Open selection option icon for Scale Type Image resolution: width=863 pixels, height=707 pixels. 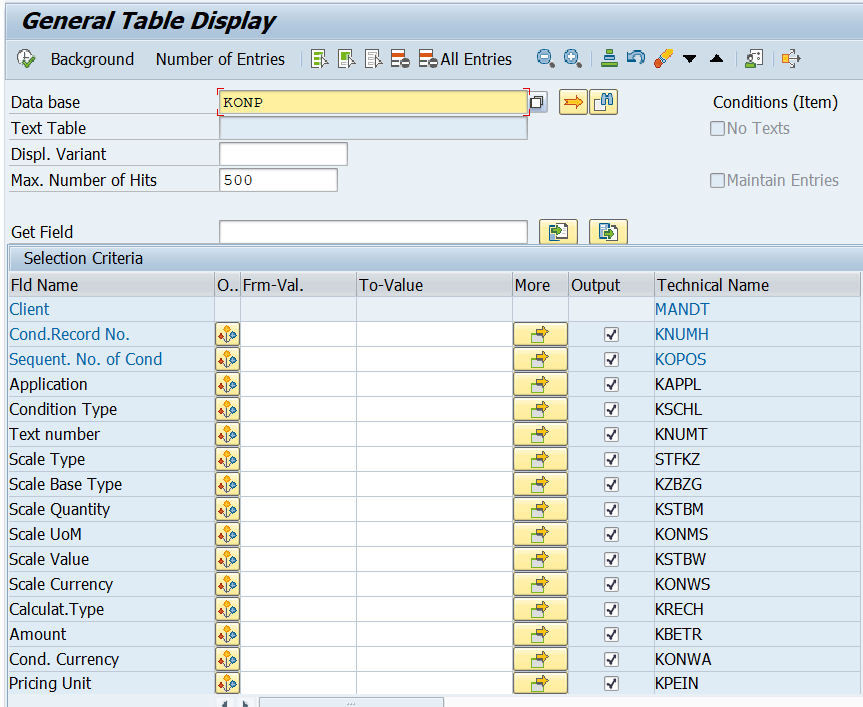pyautogui.click(x=227, y=459)
